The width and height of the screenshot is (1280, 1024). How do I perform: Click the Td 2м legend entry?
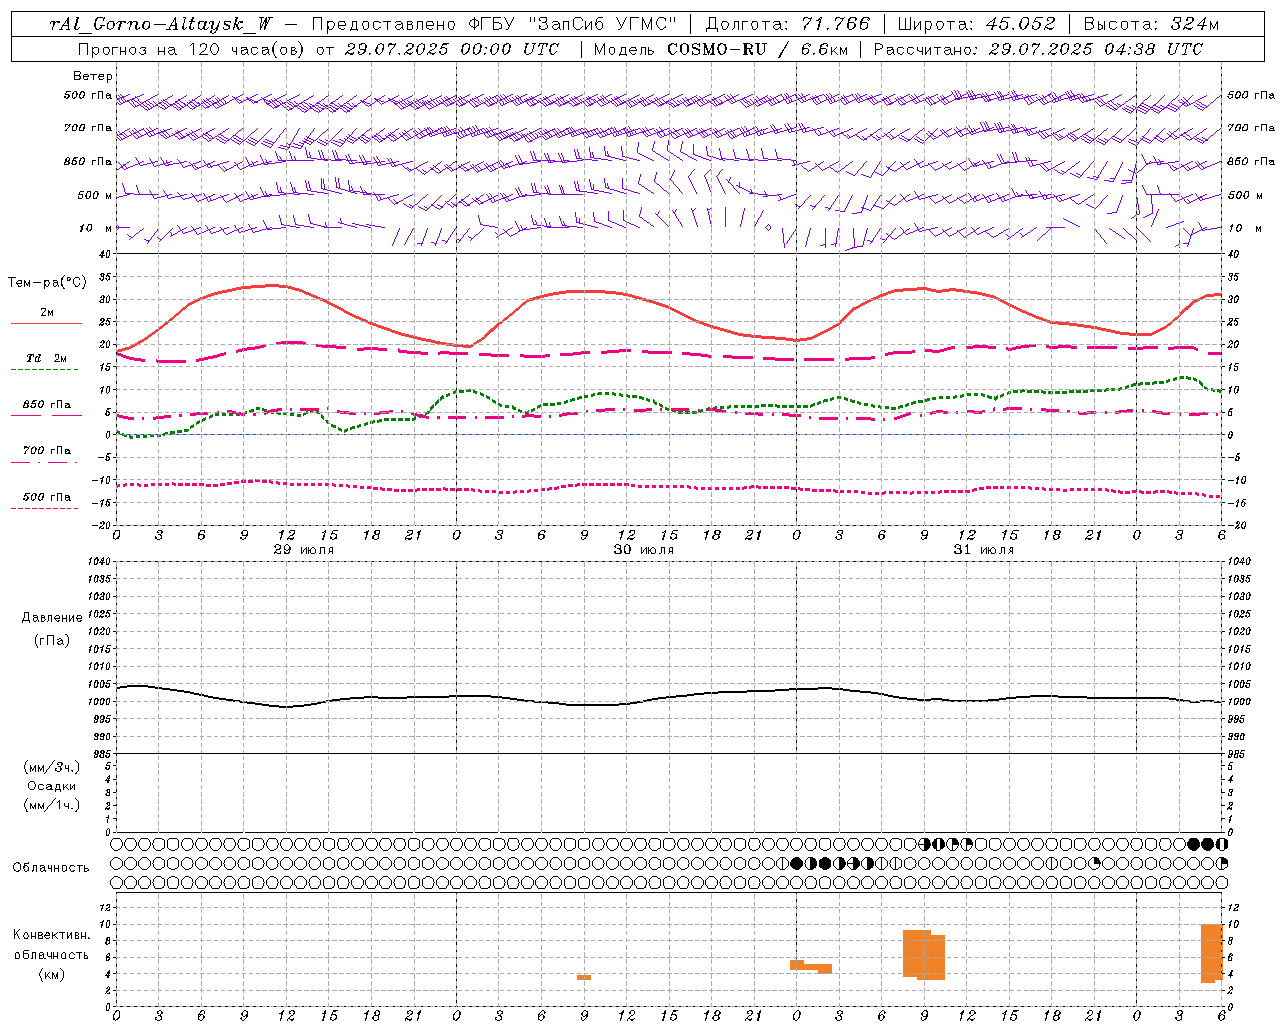(x=46, y=358)
